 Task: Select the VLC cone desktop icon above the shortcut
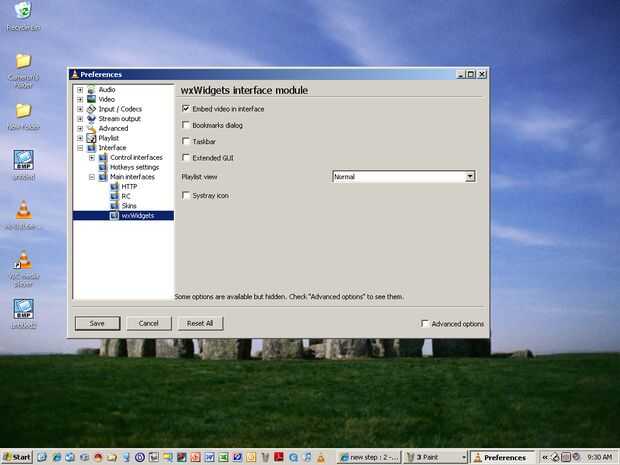coord(23,210)
